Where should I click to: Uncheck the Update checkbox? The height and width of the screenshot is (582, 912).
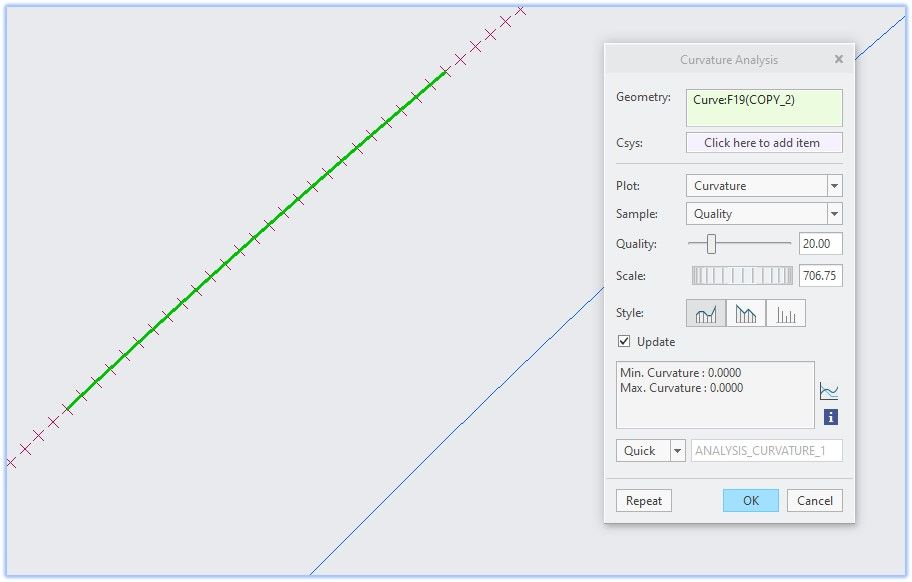pyautogui.click(x=624, y=341)
